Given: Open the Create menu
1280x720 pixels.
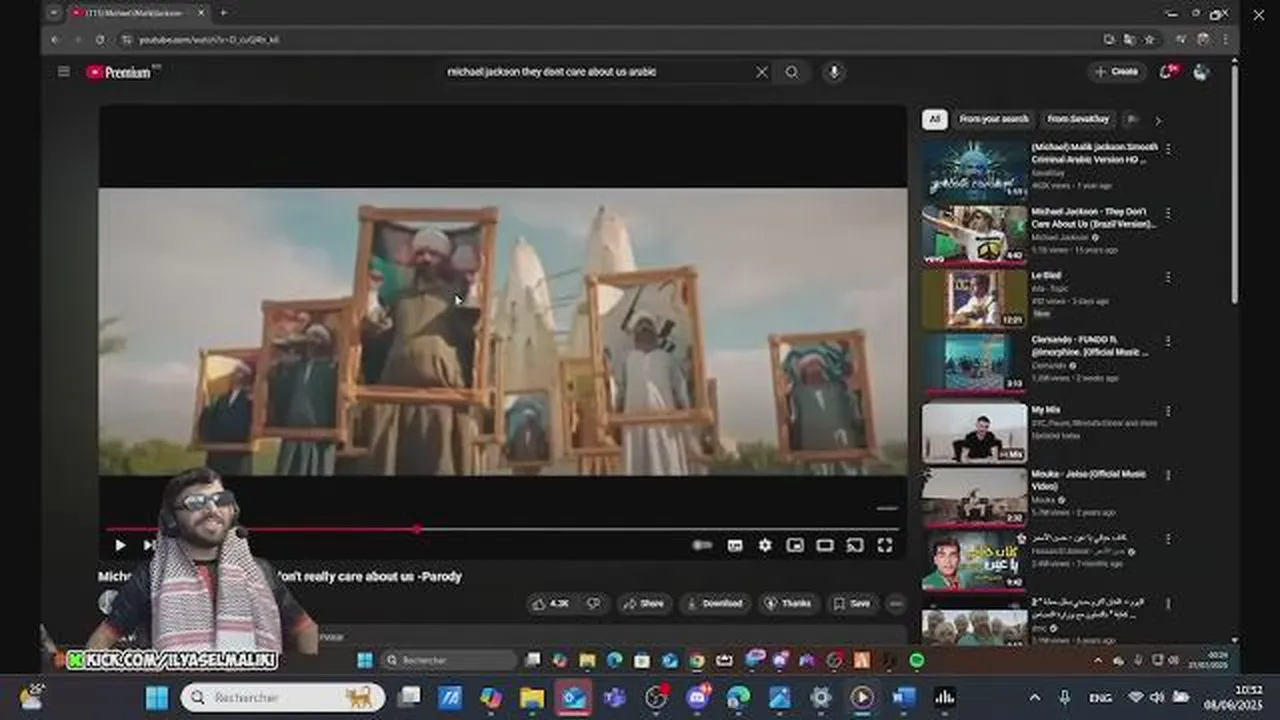Looking at the screenshot, I should 1117,72.
